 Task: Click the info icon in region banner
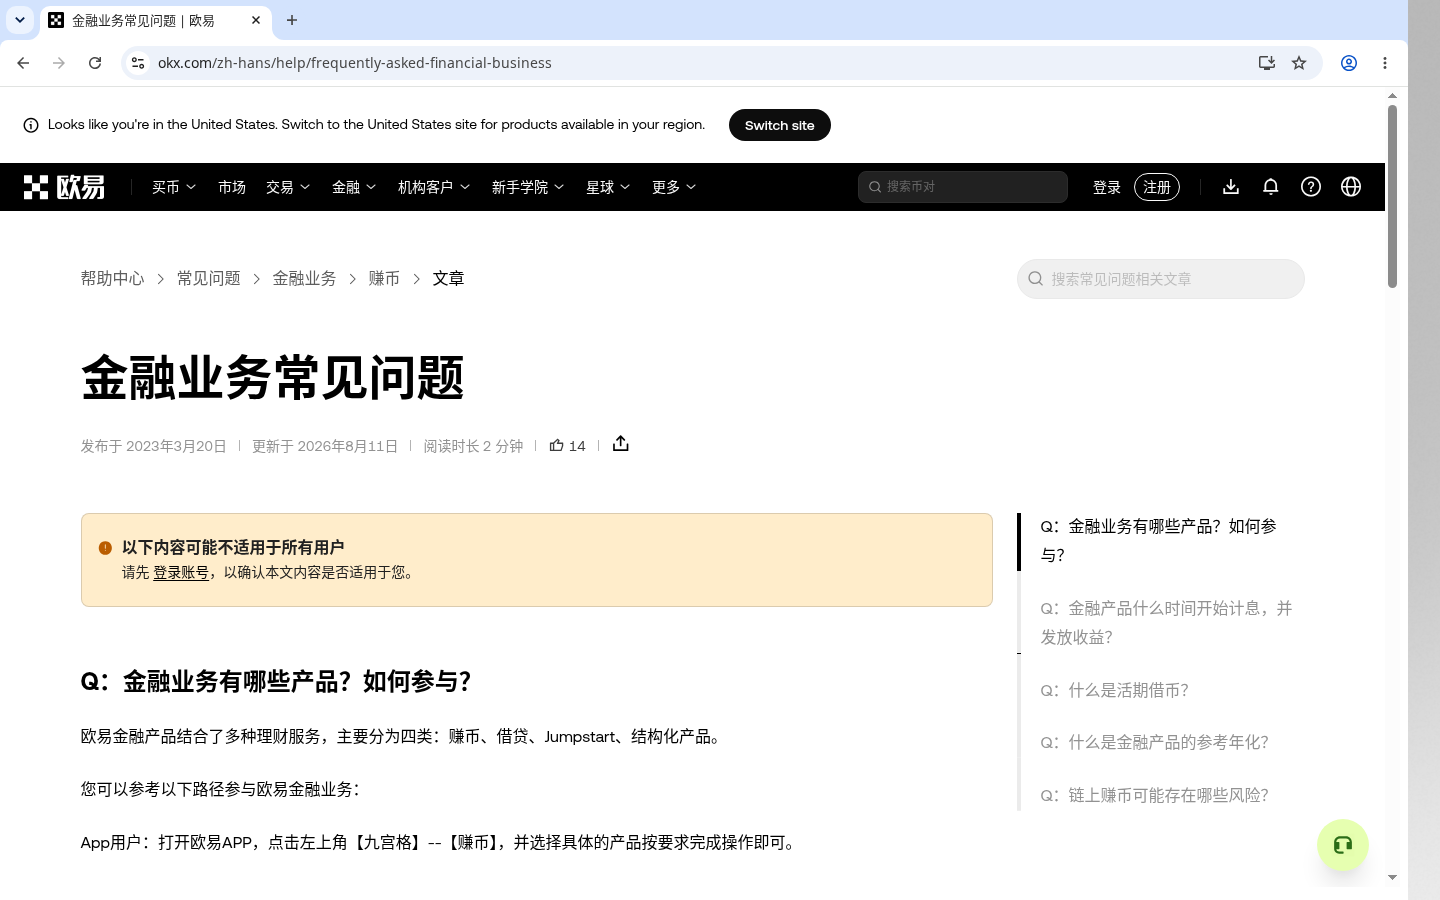point(31,125)
